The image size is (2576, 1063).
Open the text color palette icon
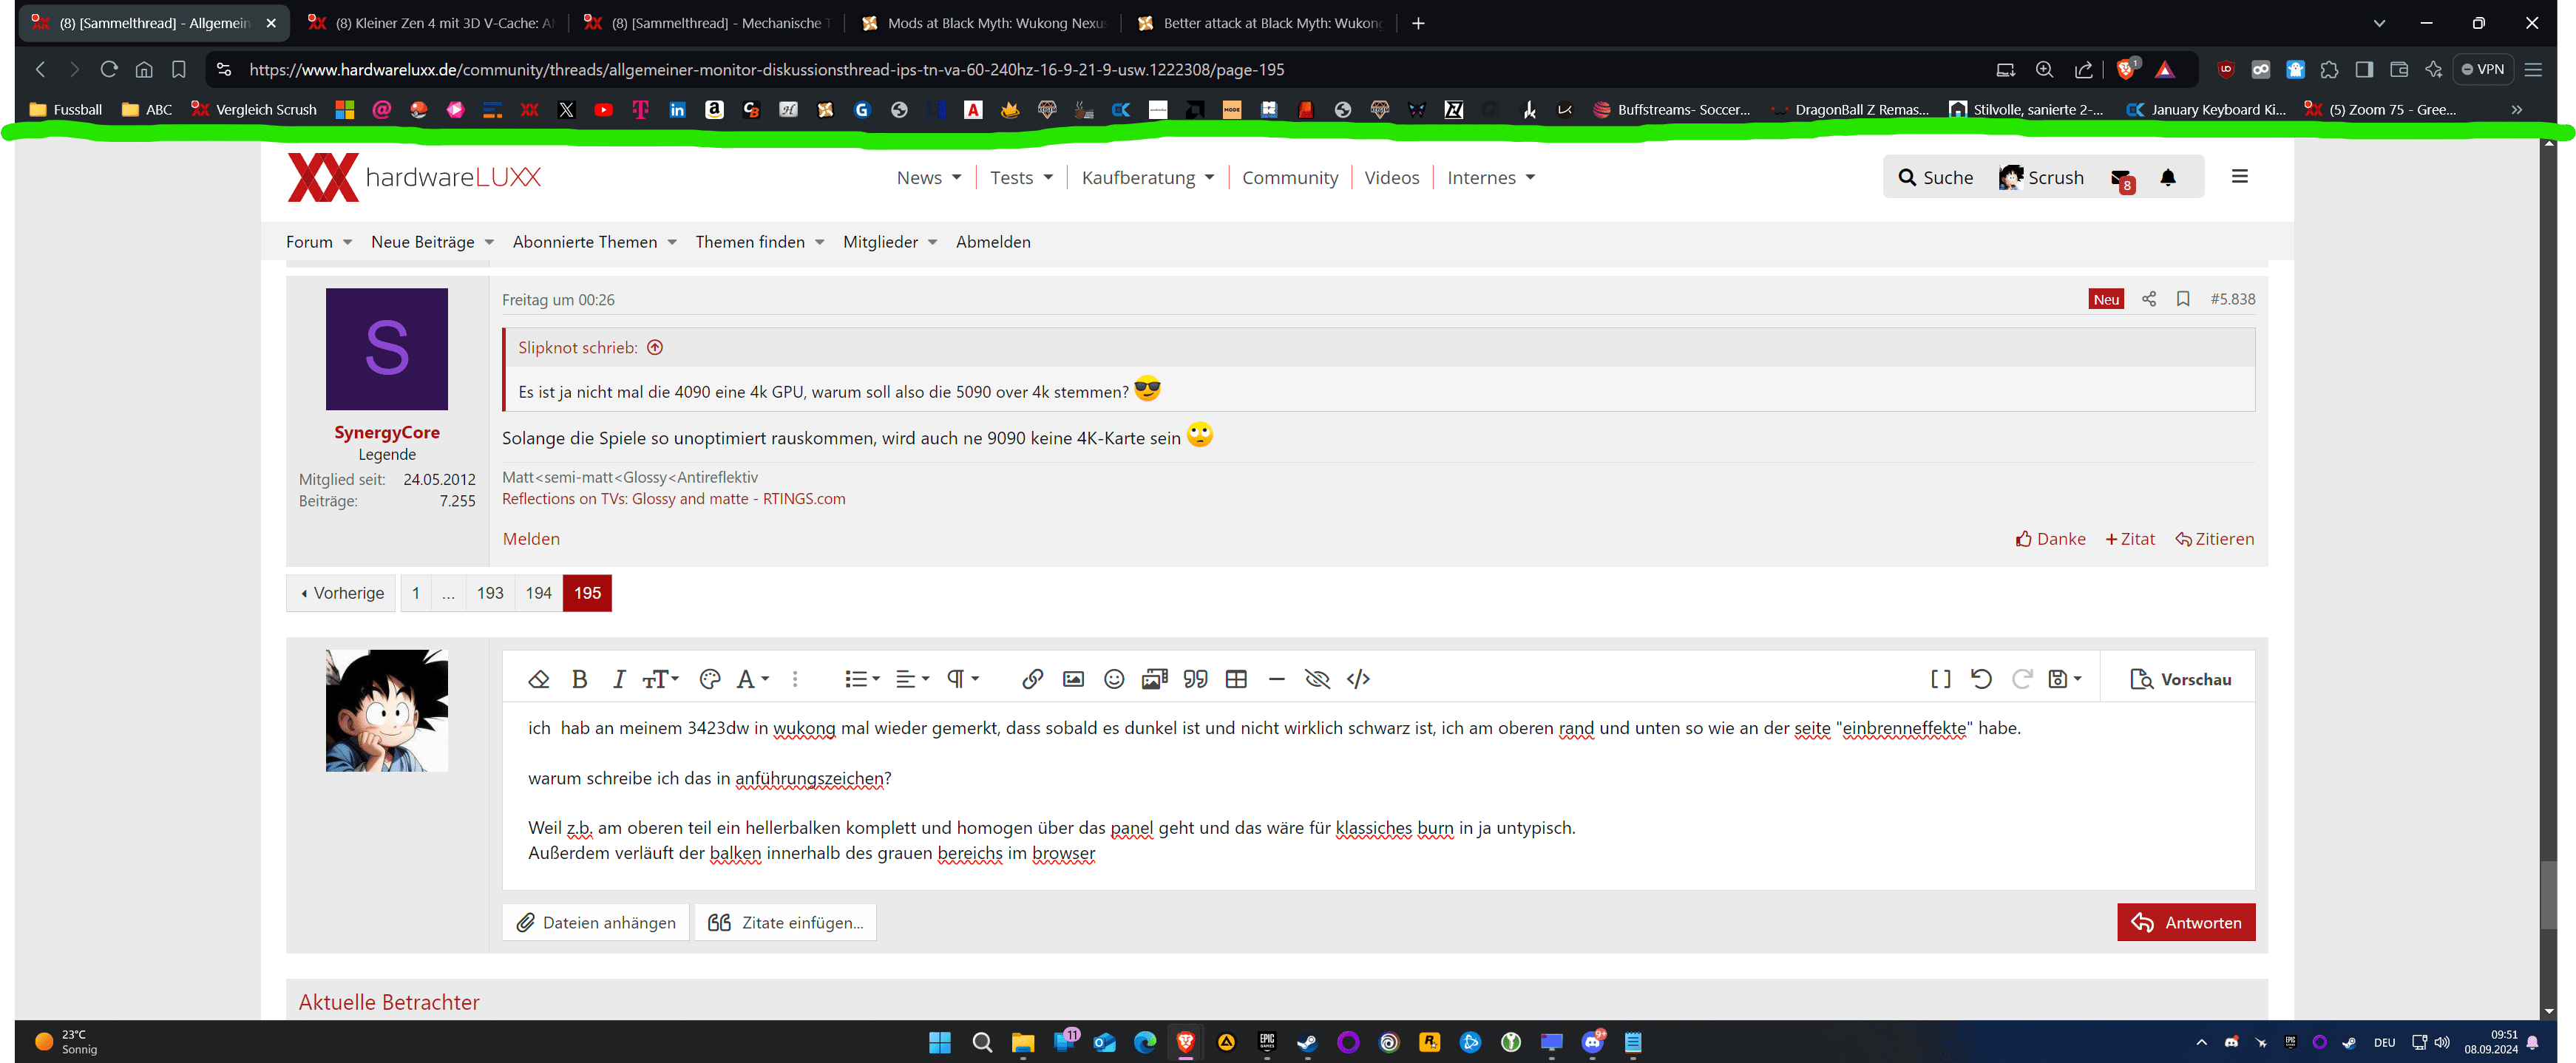pyautogui.click(x=710, y=679)
